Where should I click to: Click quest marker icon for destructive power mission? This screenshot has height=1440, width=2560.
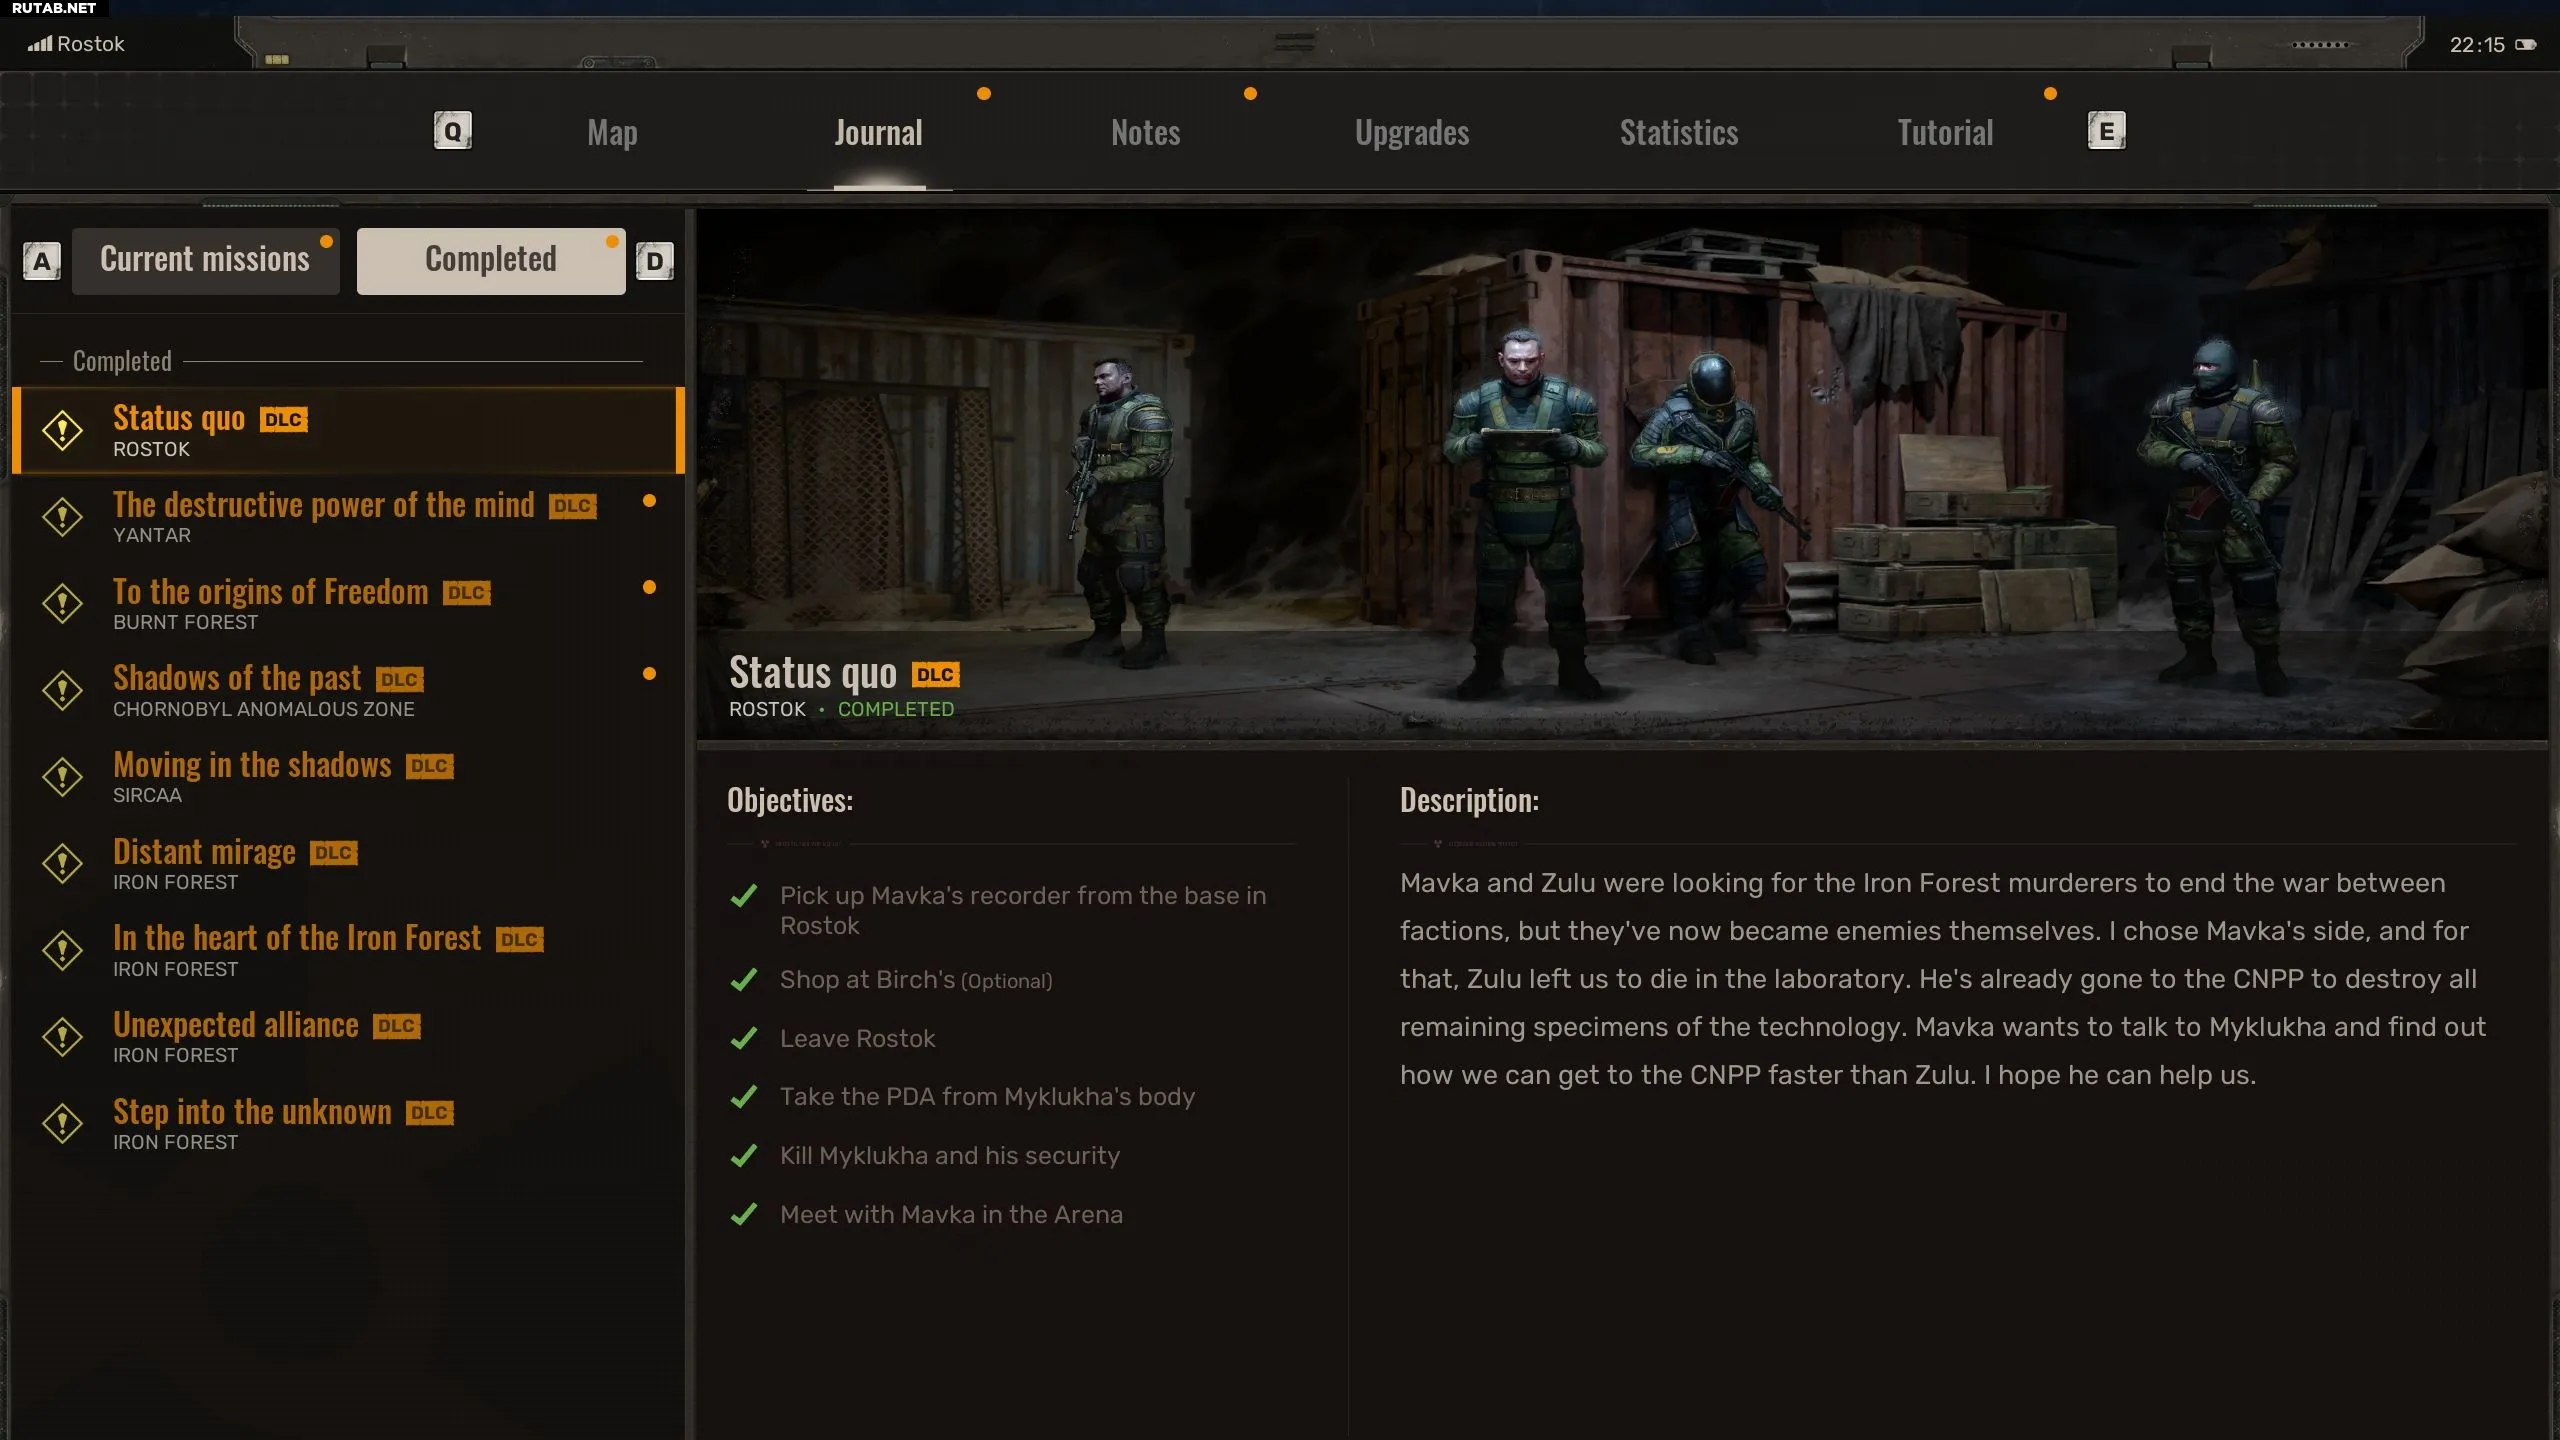click(x=63, y=517)
